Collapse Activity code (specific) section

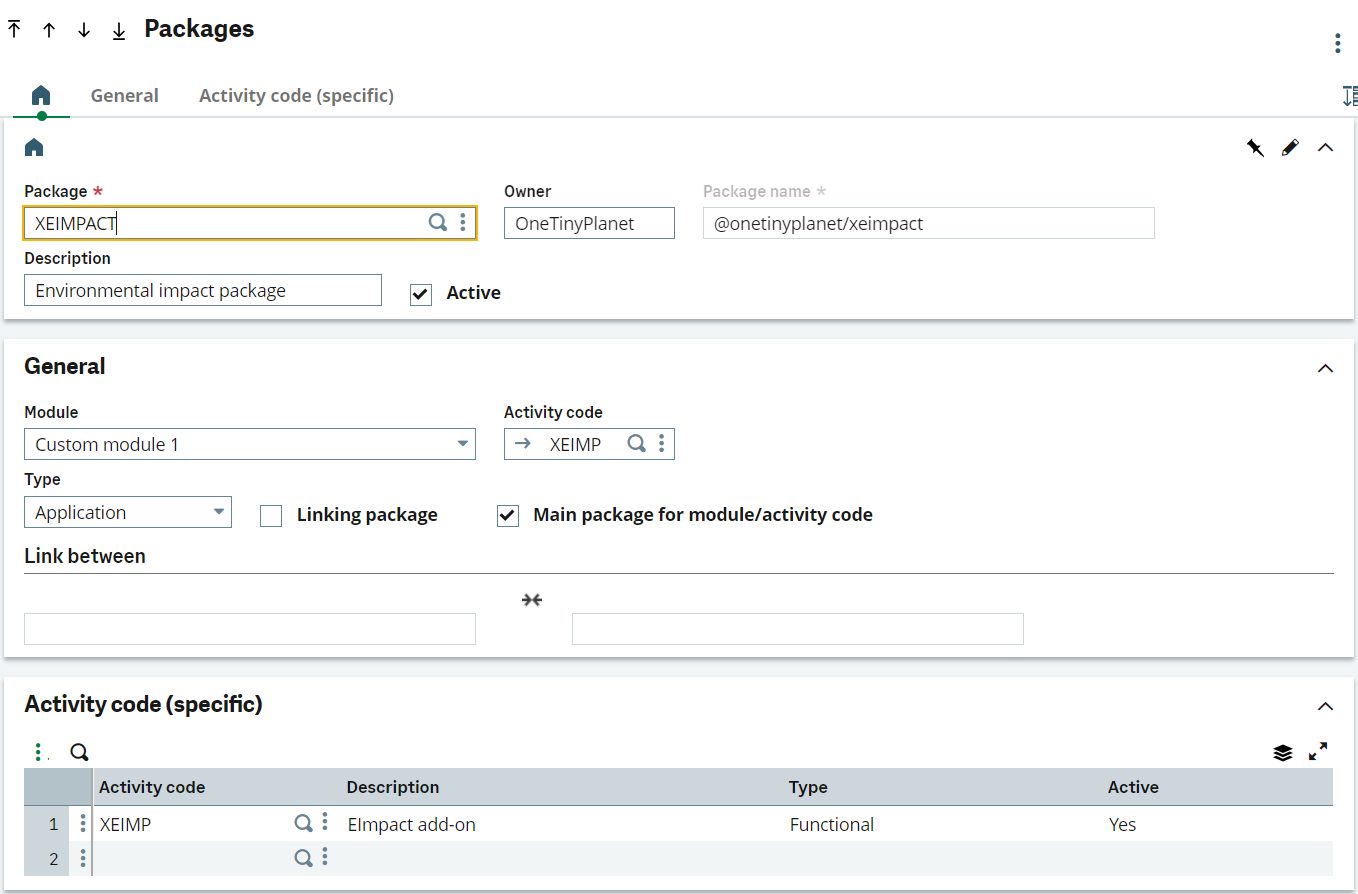pos(1326,707)
